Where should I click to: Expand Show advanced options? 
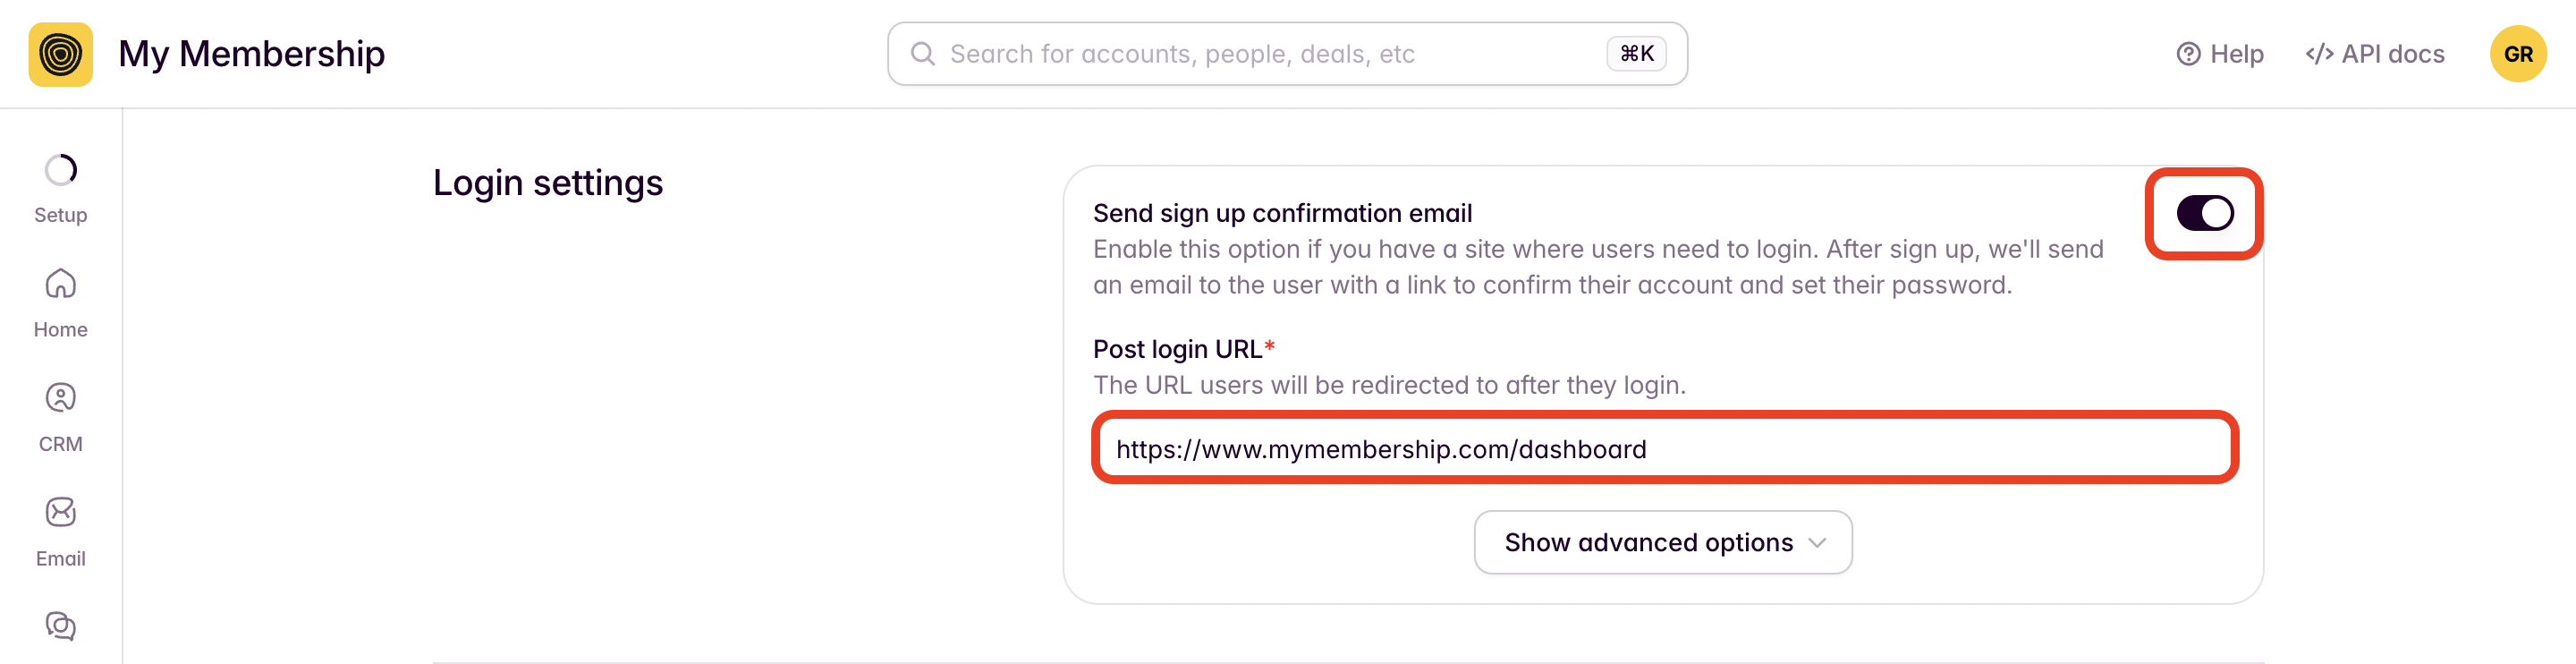pos(1663,542)
